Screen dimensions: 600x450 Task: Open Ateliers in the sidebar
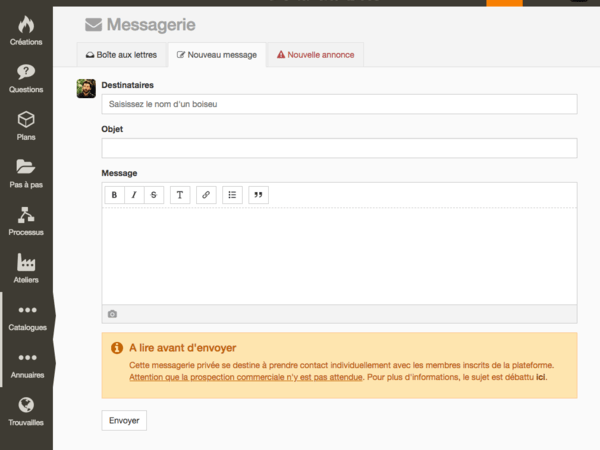(26, 269)
